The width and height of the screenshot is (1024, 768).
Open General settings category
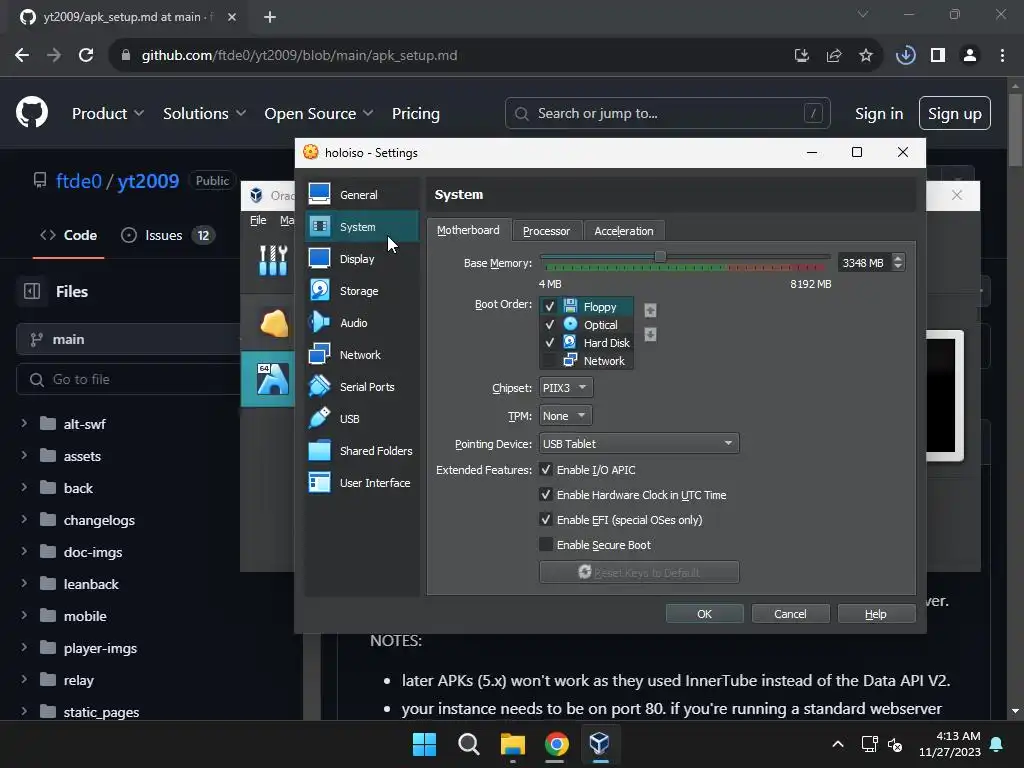coord(361,195)
